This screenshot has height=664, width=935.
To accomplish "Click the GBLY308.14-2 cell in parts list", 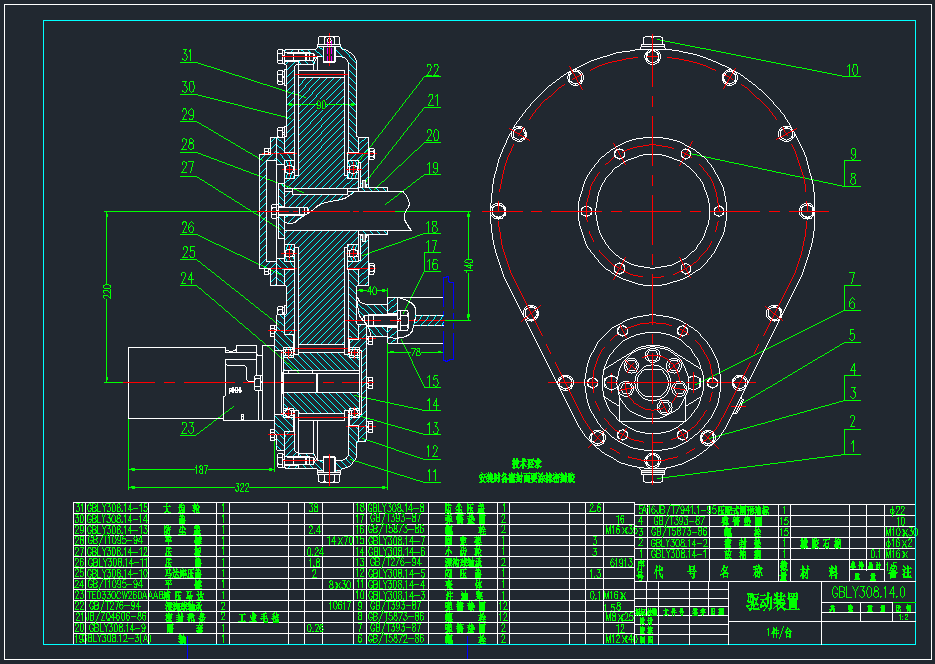I will click(x=679, y=543).
